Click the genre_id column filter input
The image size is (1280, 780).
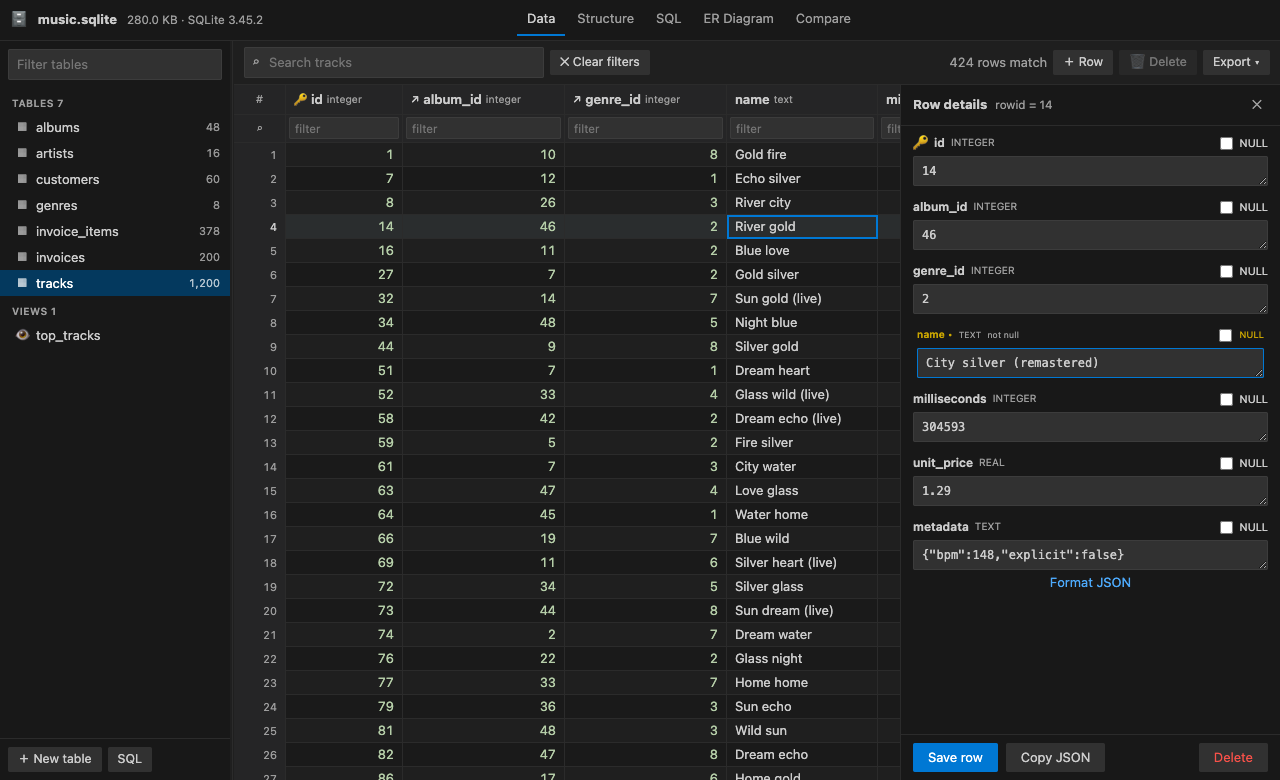(x=645, y=128)
